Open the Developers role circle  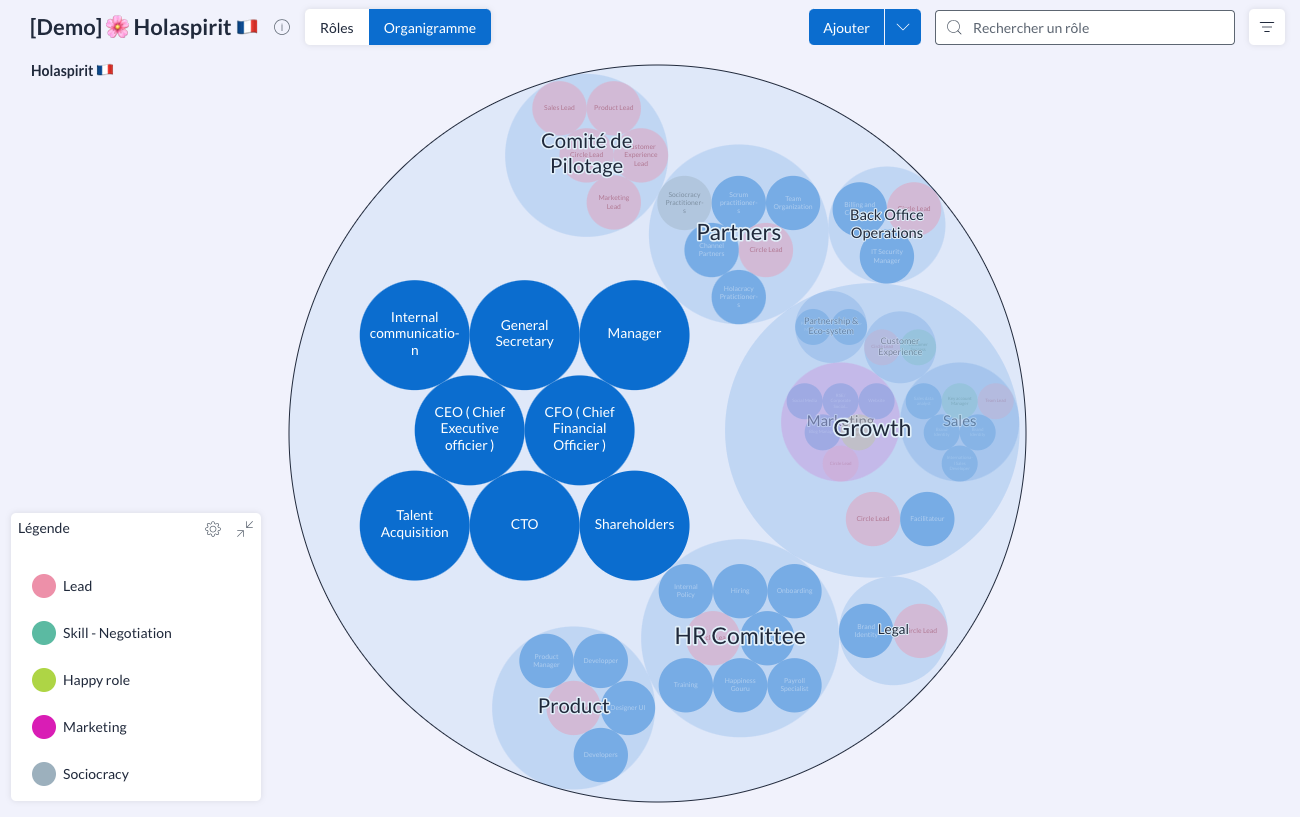(601, 755)
